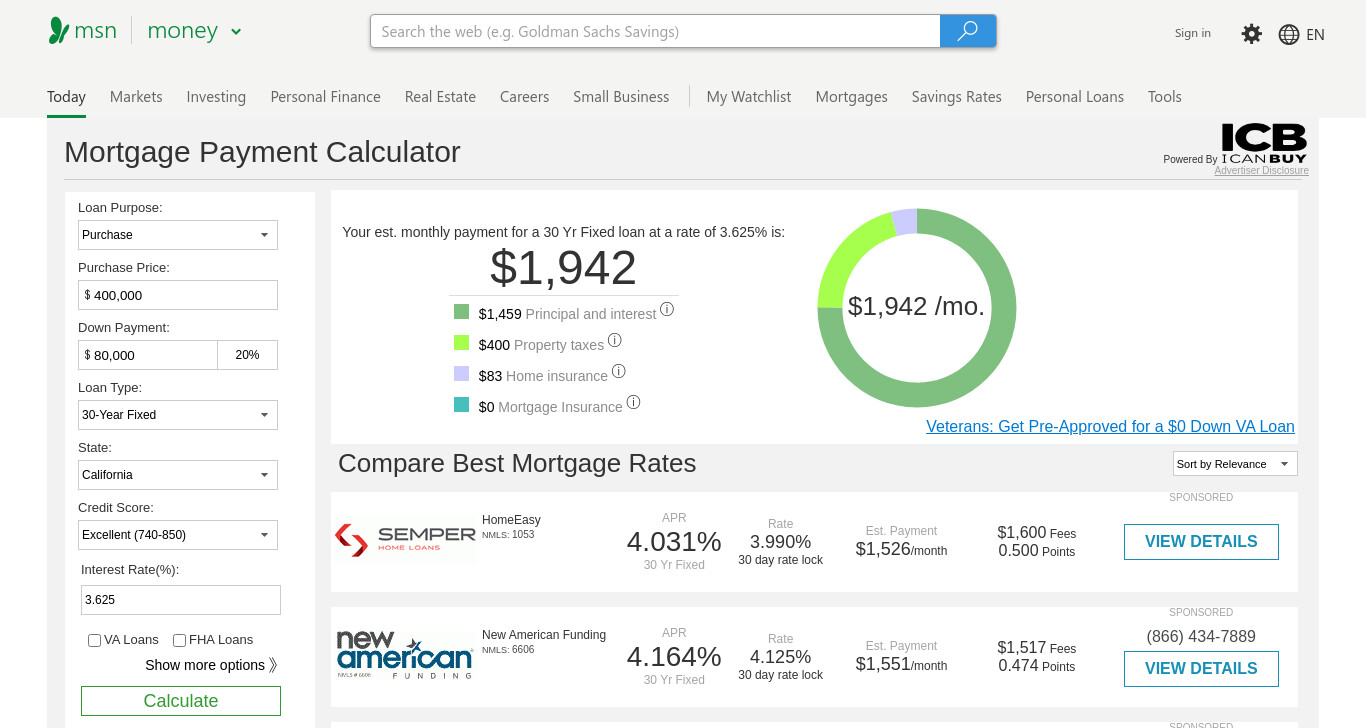The height and width of the screenshot is (728, 1366).
Task: Open the Personal Loans tab
Action: tap(1075, 97)
